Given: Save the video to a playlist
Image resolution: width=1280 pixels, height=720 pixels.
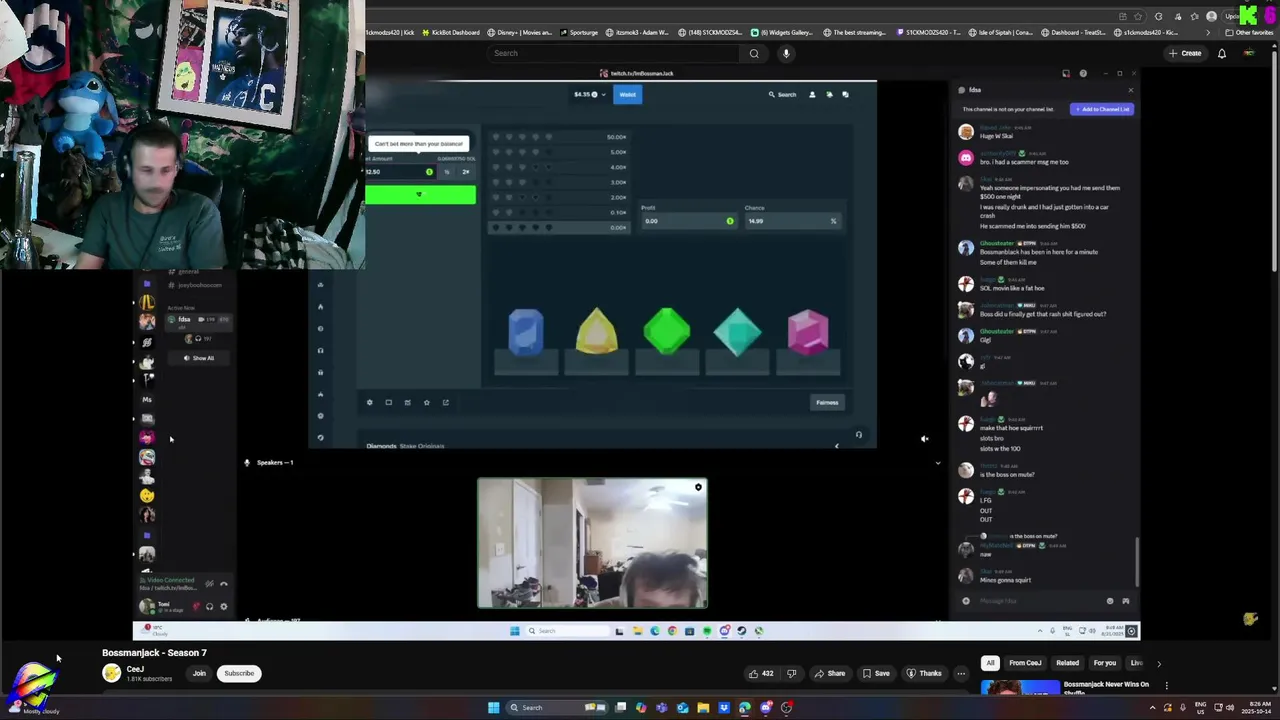Looking at the screenshot, I should pos(876,673).
